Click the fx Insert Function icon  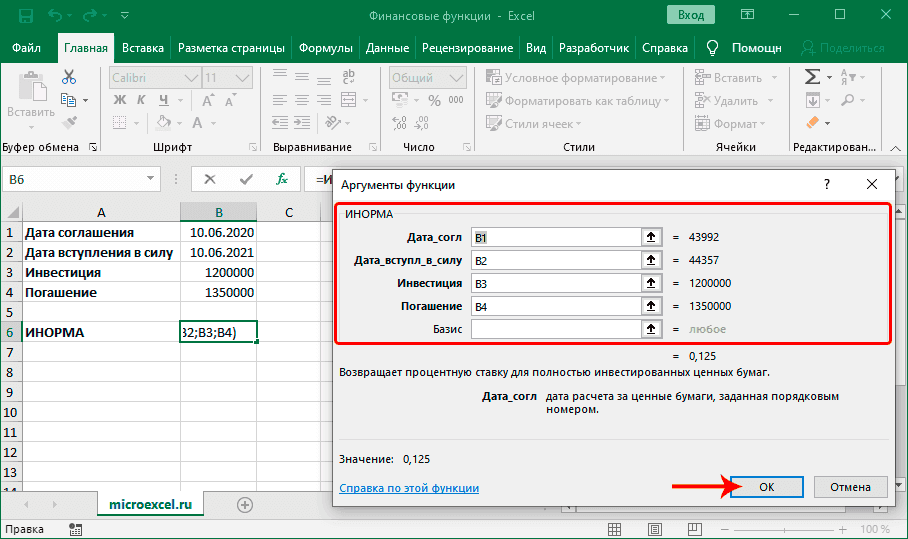point(283,179)
